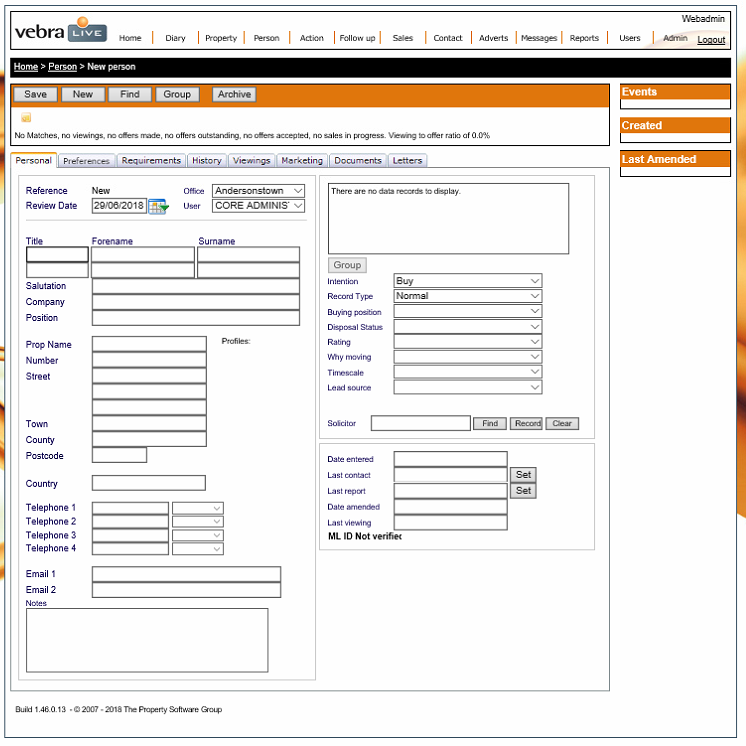Click the yellow note icon below Save
The width and height of the screenshot is (746, 746).
(x=26, y=117)
